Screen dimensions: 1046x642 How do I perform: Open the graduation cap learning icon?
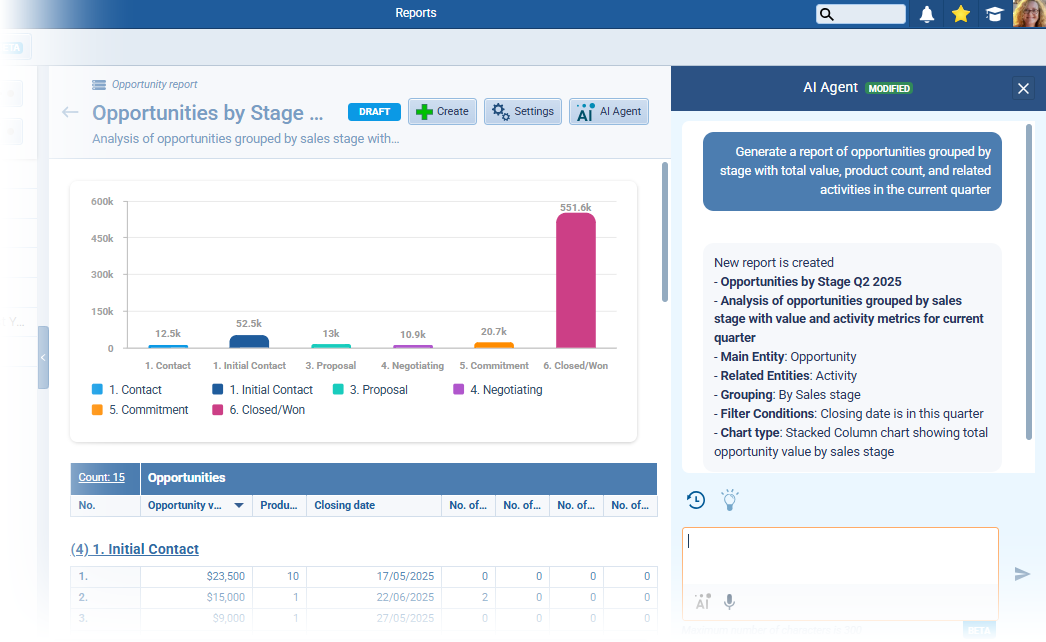(993, 14)
